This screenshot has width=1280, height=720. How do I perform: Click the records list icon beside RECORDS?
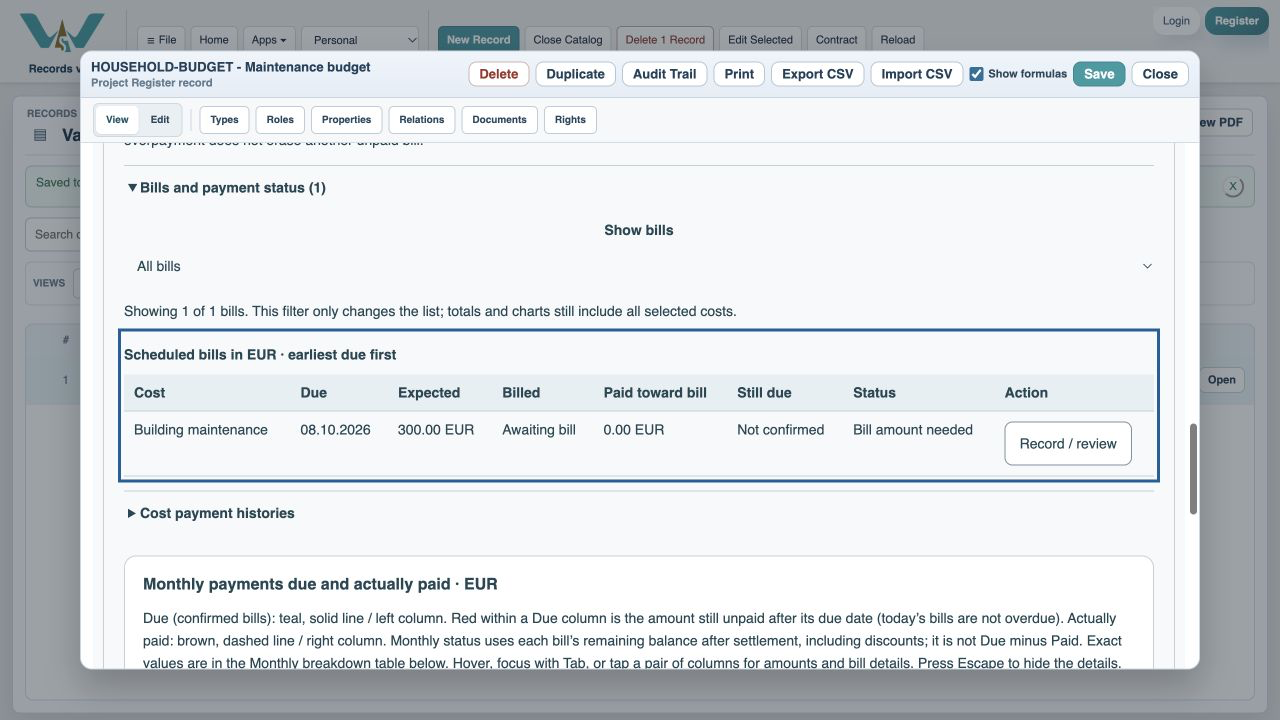click(x=40, y=135)
